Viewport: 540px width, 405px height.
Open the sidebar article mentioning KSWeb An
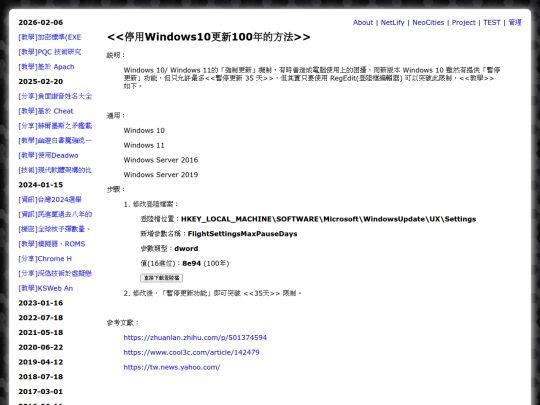(45, 288)
